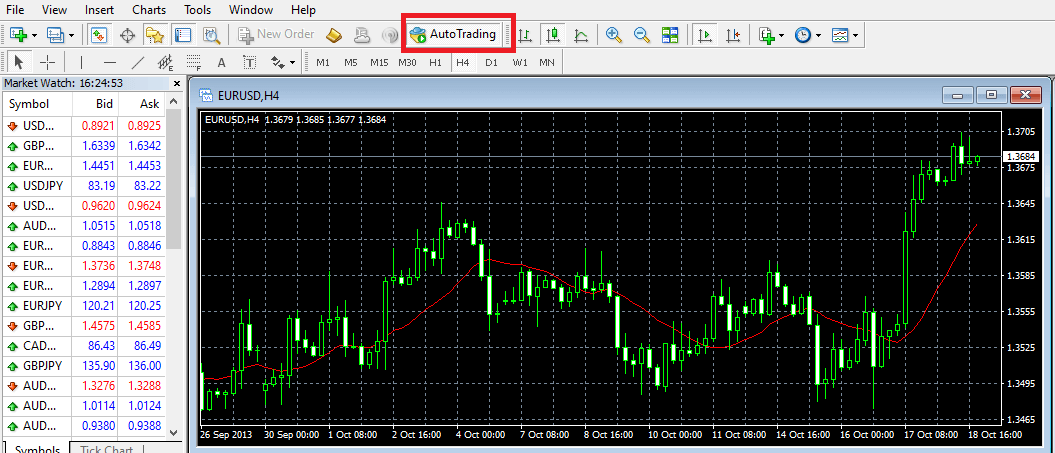The image size is (1055, 453).
Task: Select the GBPJPY row in Market Watch
Action: coord(84,365)
